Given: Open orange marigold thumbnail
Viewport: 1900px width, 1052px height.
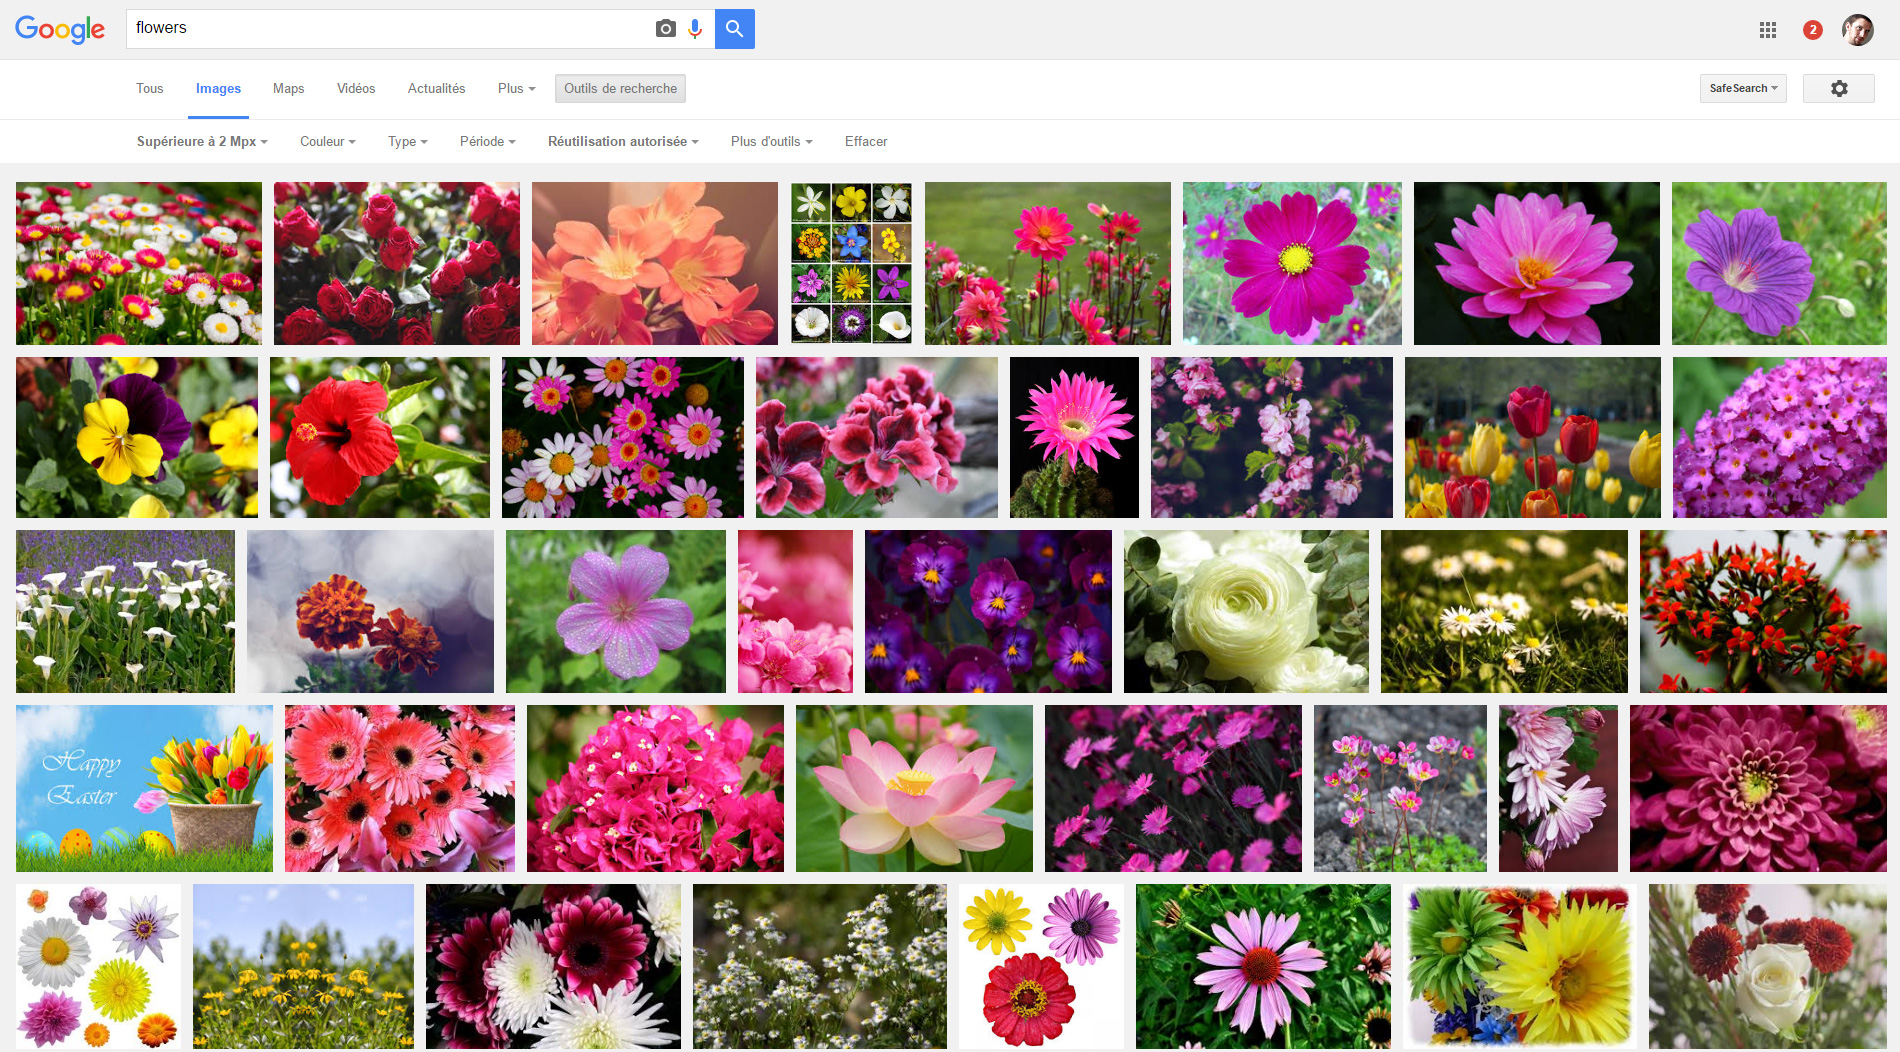Looking at the screenshot, I should (x=370, y=611).
